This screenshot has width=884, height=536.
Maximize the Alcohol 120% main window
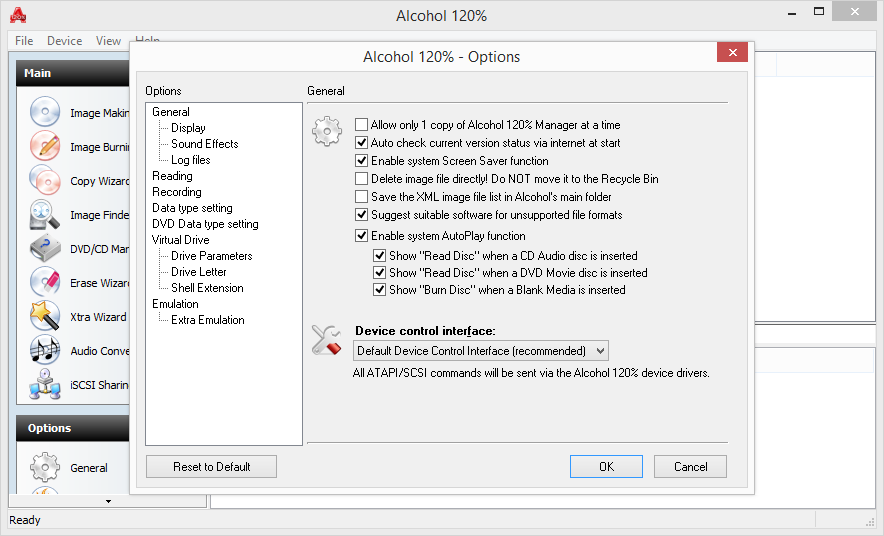tap(819, 12)
